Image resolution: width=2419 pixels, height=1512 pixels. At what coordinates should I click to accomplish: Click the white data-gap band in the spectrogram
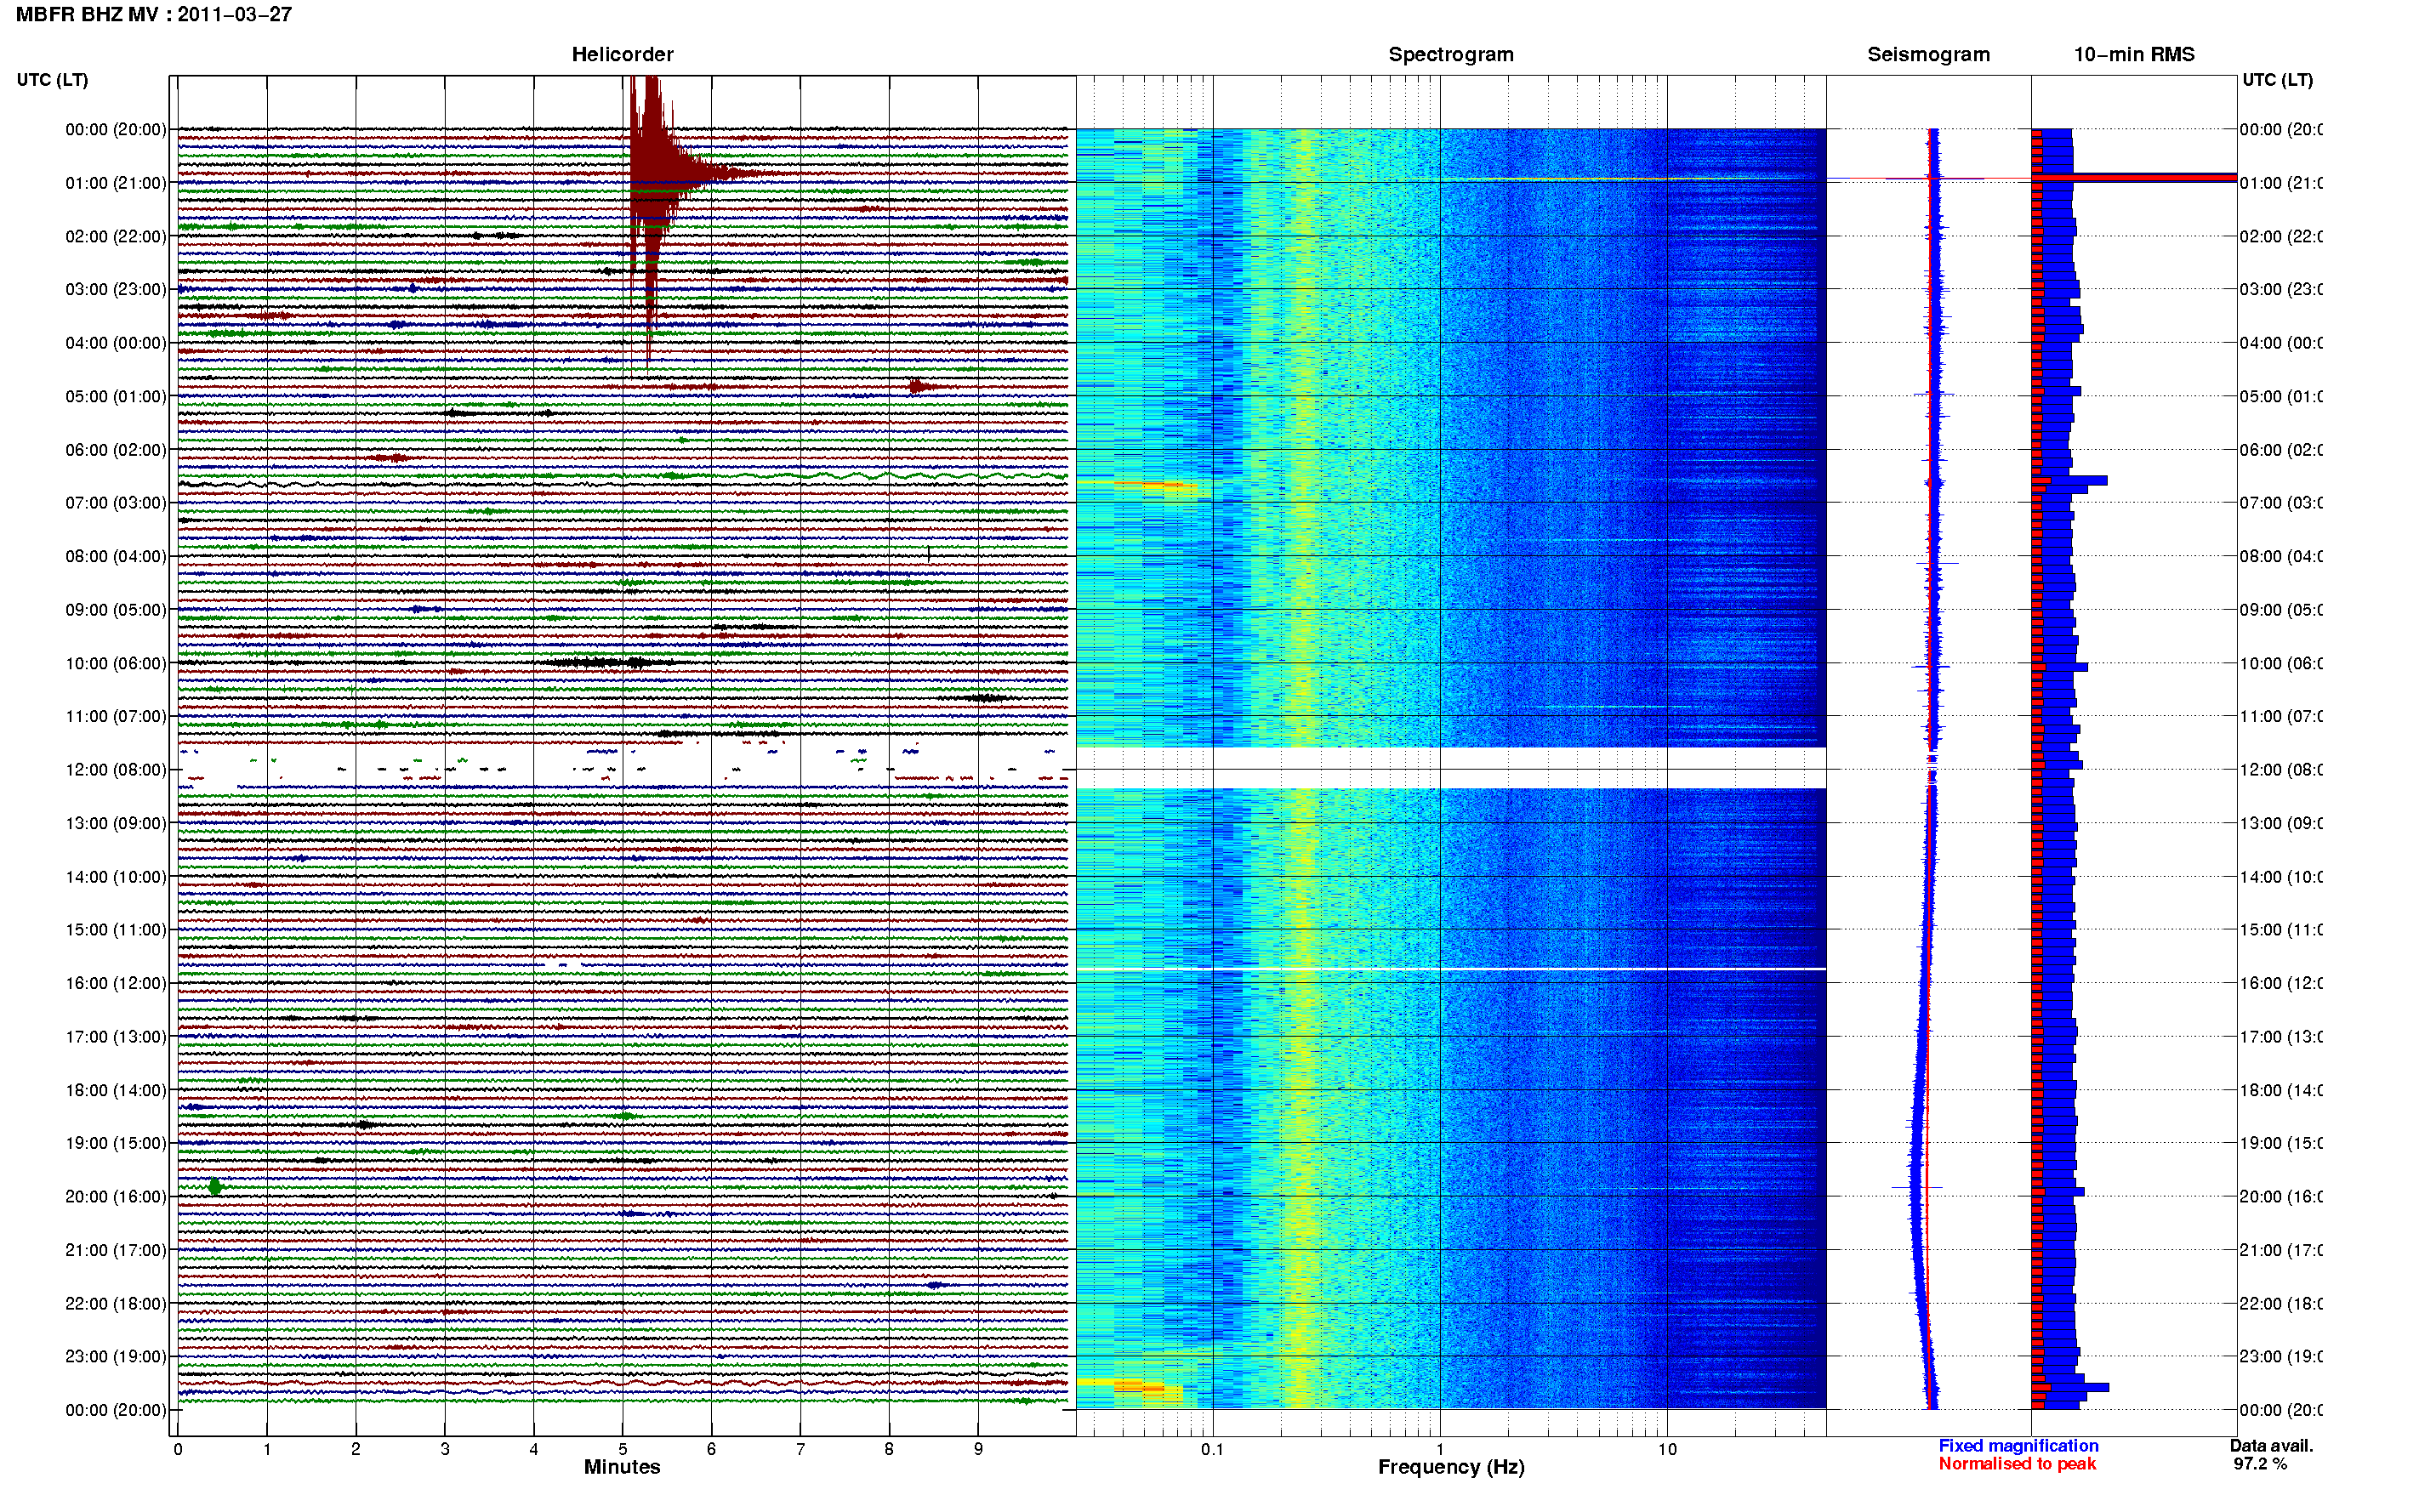(x=1451, y=767)
